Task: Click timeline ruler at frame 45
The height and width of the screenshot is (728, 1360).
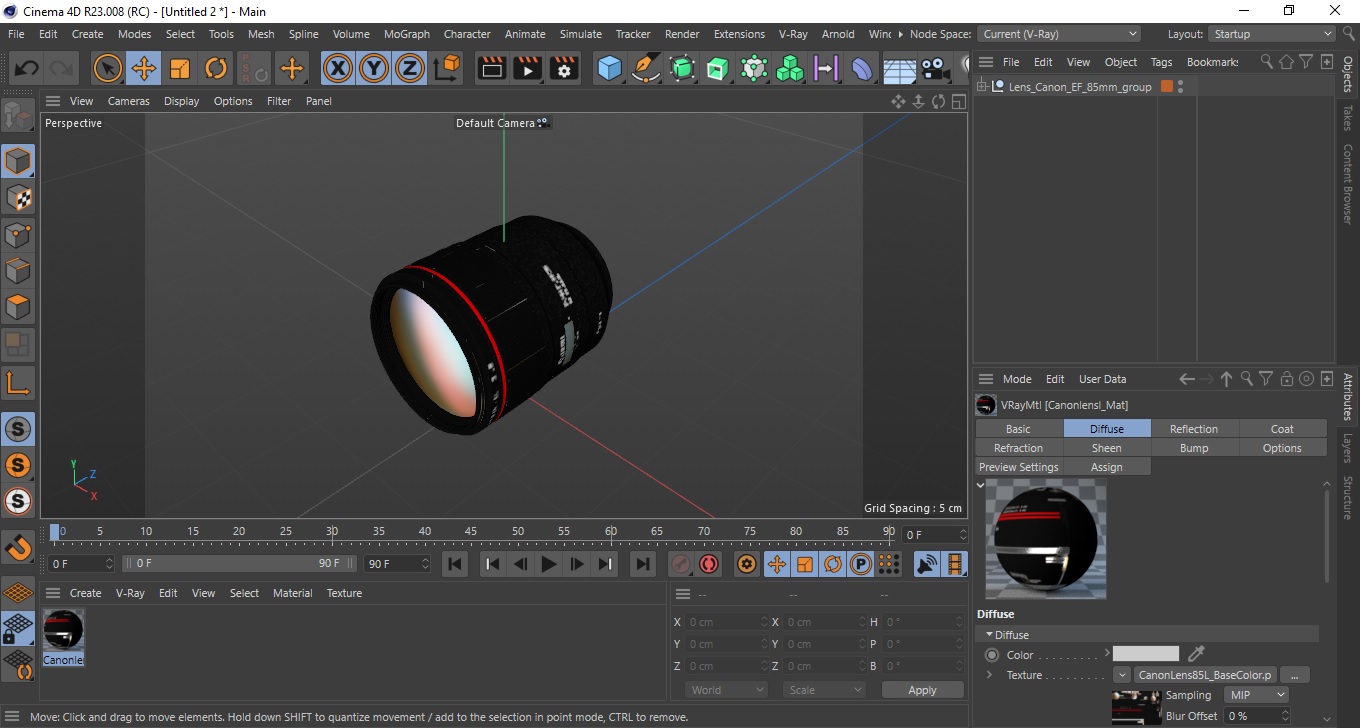Action: pos(471,531)
